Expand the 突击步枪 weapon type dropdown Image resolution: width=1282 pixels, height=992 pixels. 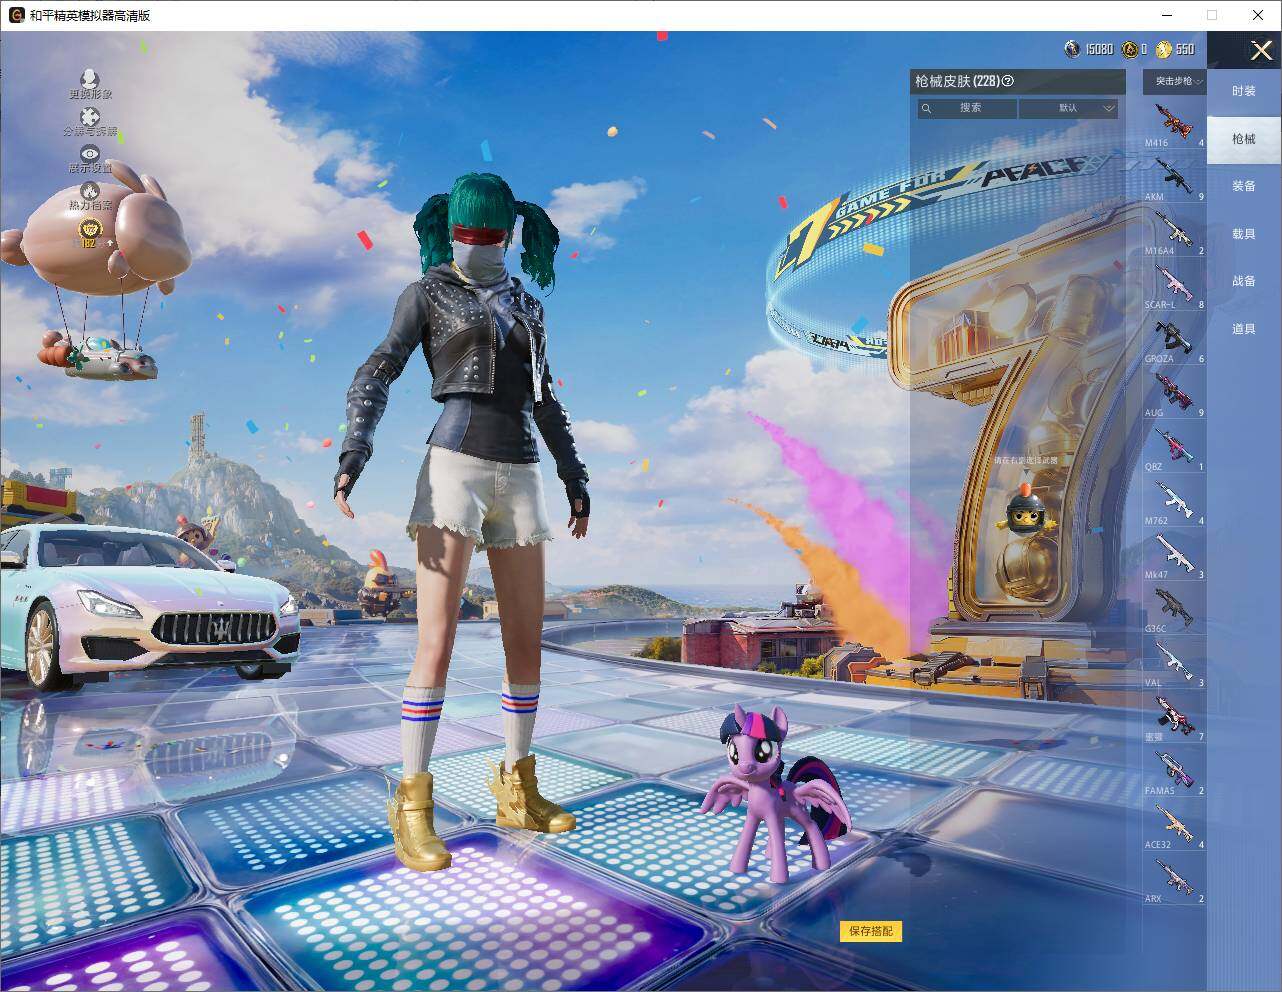tap(1175, 81)
